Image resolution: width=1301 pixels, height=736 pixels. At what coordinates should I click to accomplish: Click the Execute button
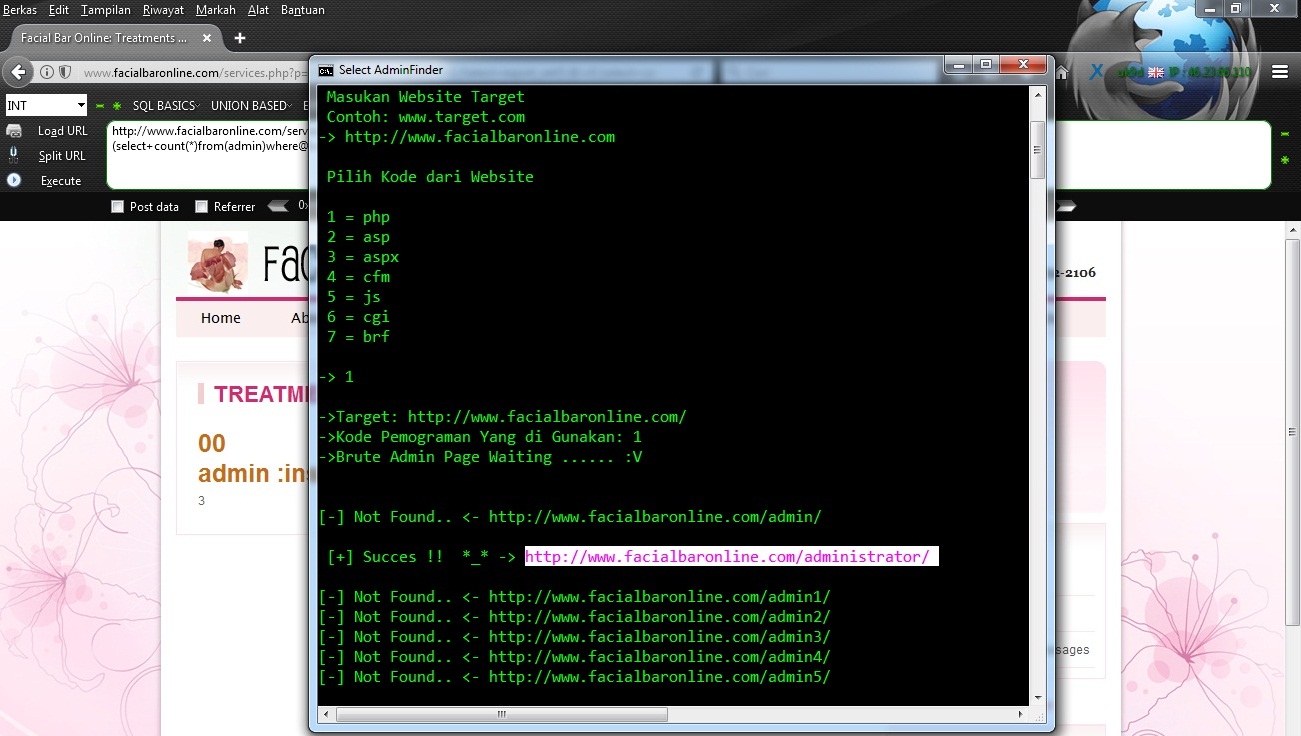[x=61, y=181]
